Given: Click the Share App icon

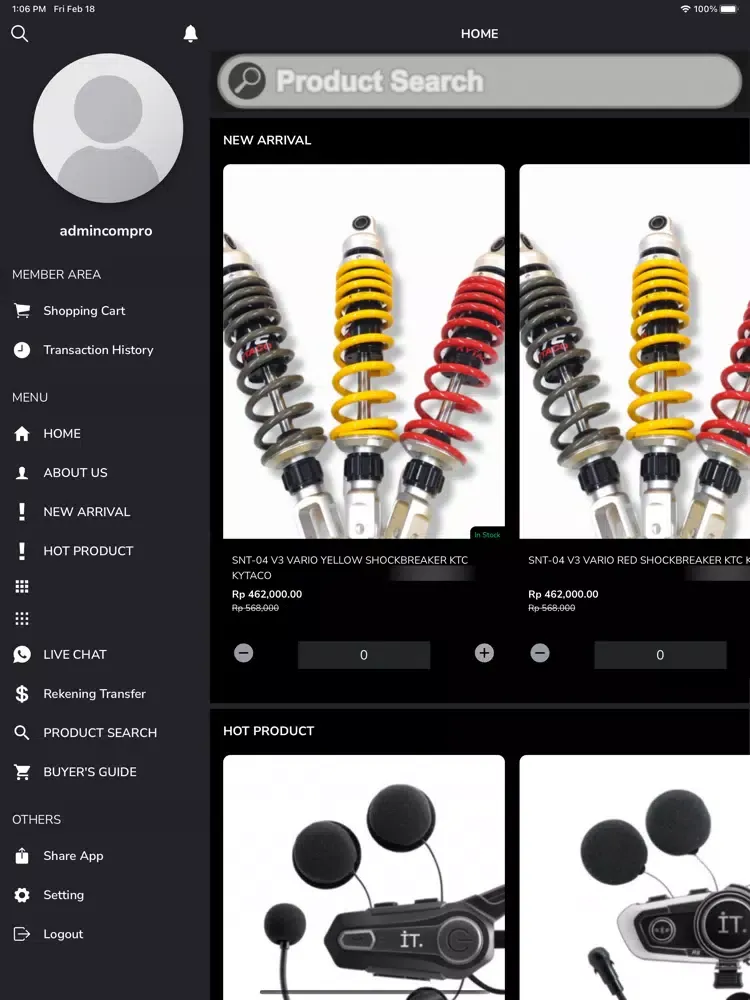Looking at the screenshot, I should (x=22, y=856).
